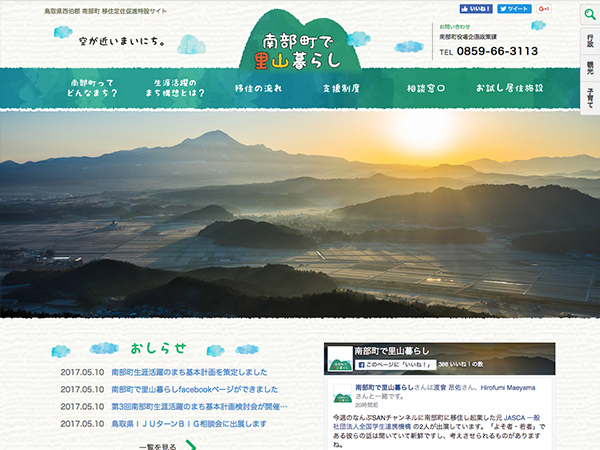The height and width of the screenshot is (450, 600).
Task: Click the post author avatar icon
Action: tap(342, 394)
